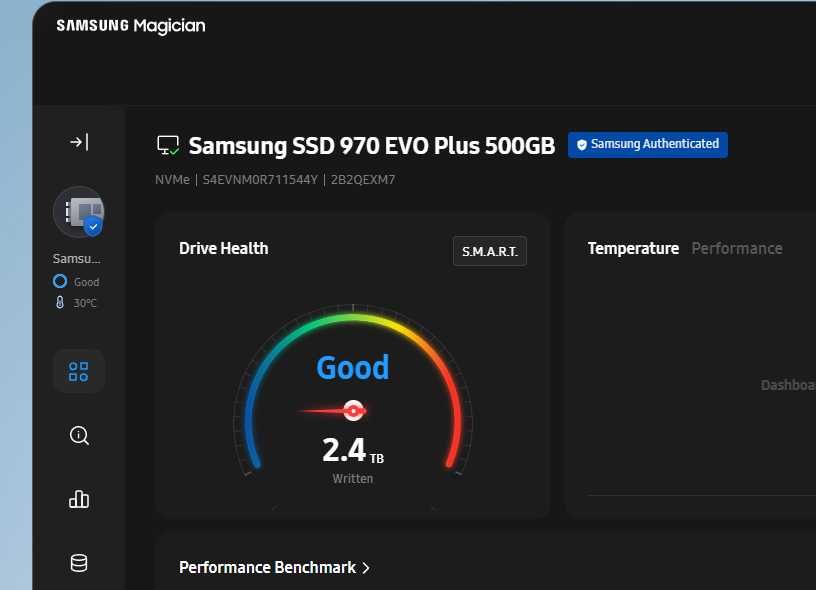
Task: Click the '2.4 TB' written value
Action: [353, 451]
